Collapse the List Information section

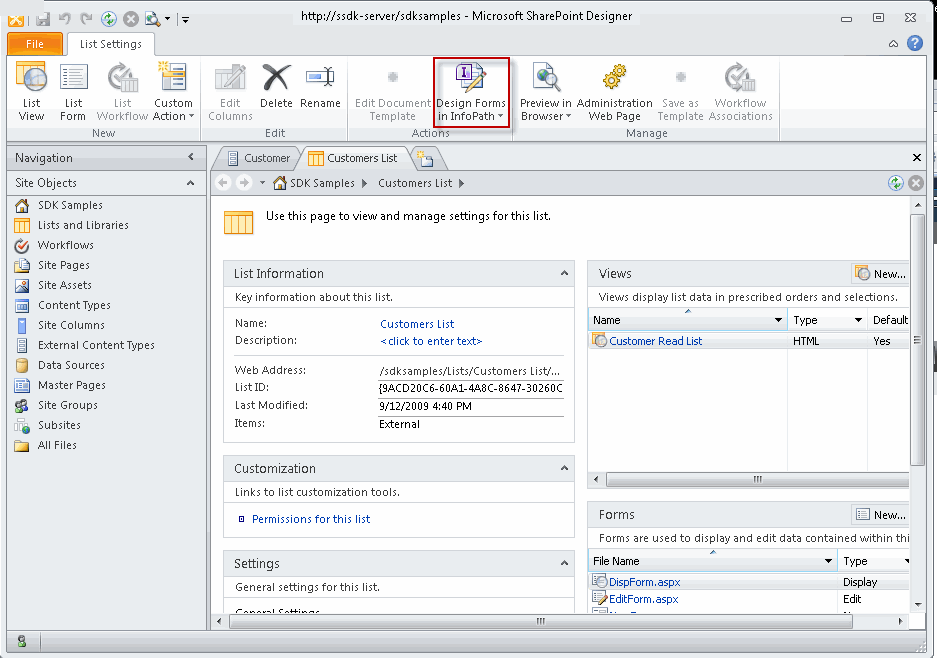tap(562, 273)
